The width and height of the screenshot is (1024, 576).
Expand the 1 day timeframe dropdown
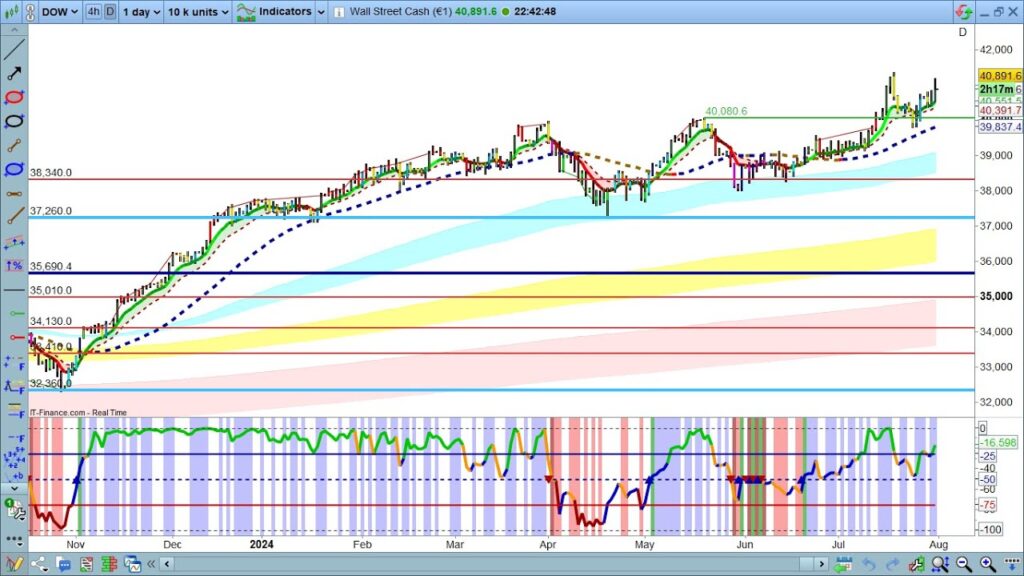(140, 11)
